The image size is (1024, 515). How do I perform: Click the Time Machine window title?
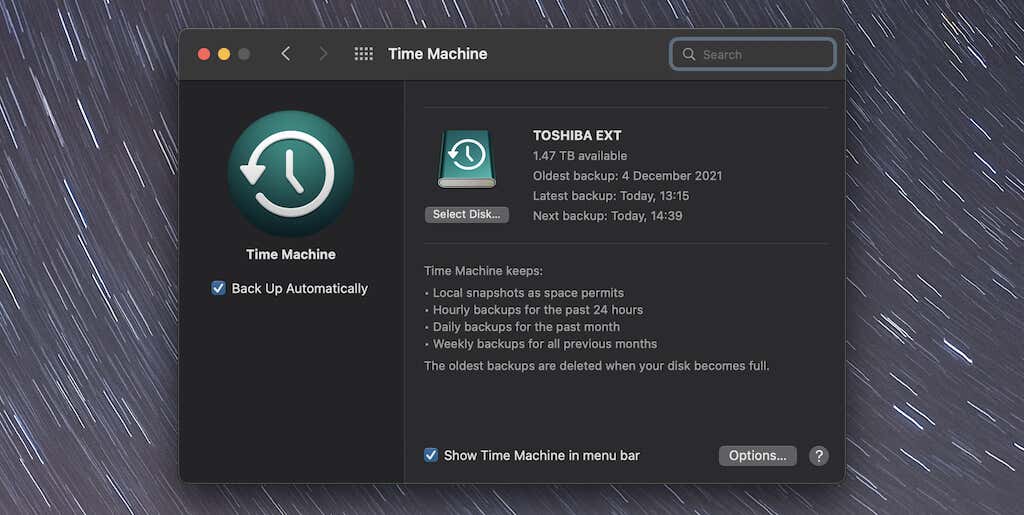click(x=438, y=54)
